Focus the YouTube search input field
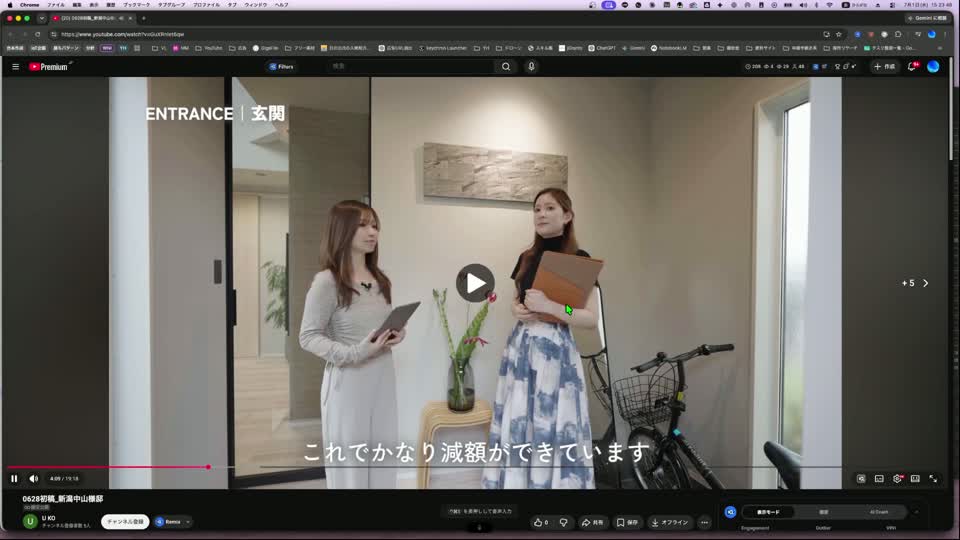Screen dimensions: 960x540 [410, 66]
